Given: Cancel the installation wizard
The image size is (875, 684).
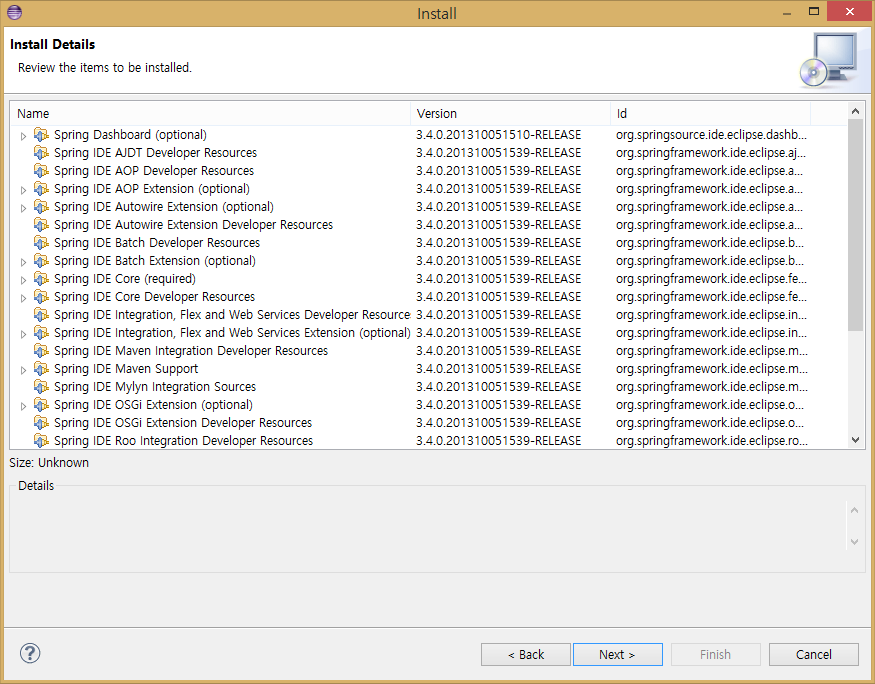Looking at the screenshot, I should [x=814, y=654].
